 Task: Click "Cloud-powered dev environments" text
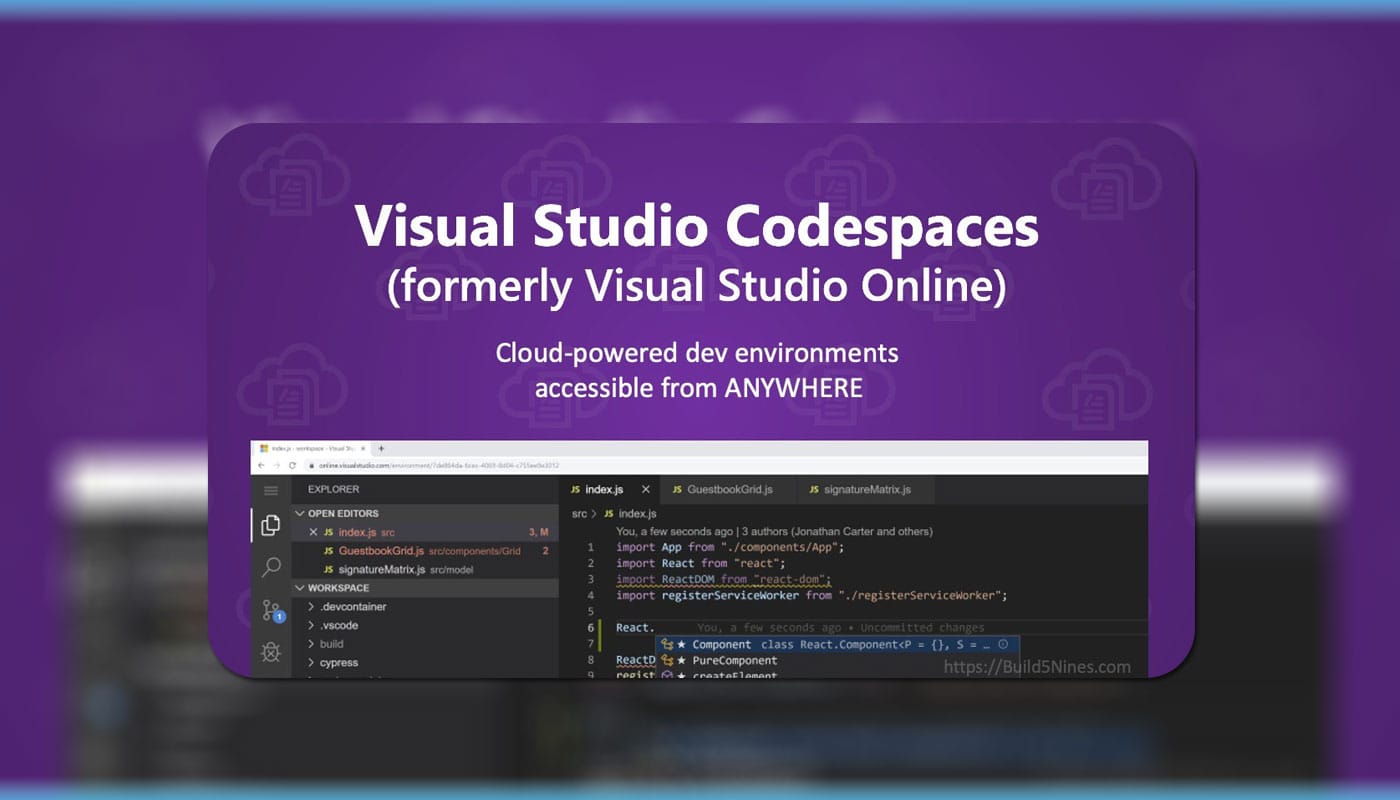click(x=697, y=353)
